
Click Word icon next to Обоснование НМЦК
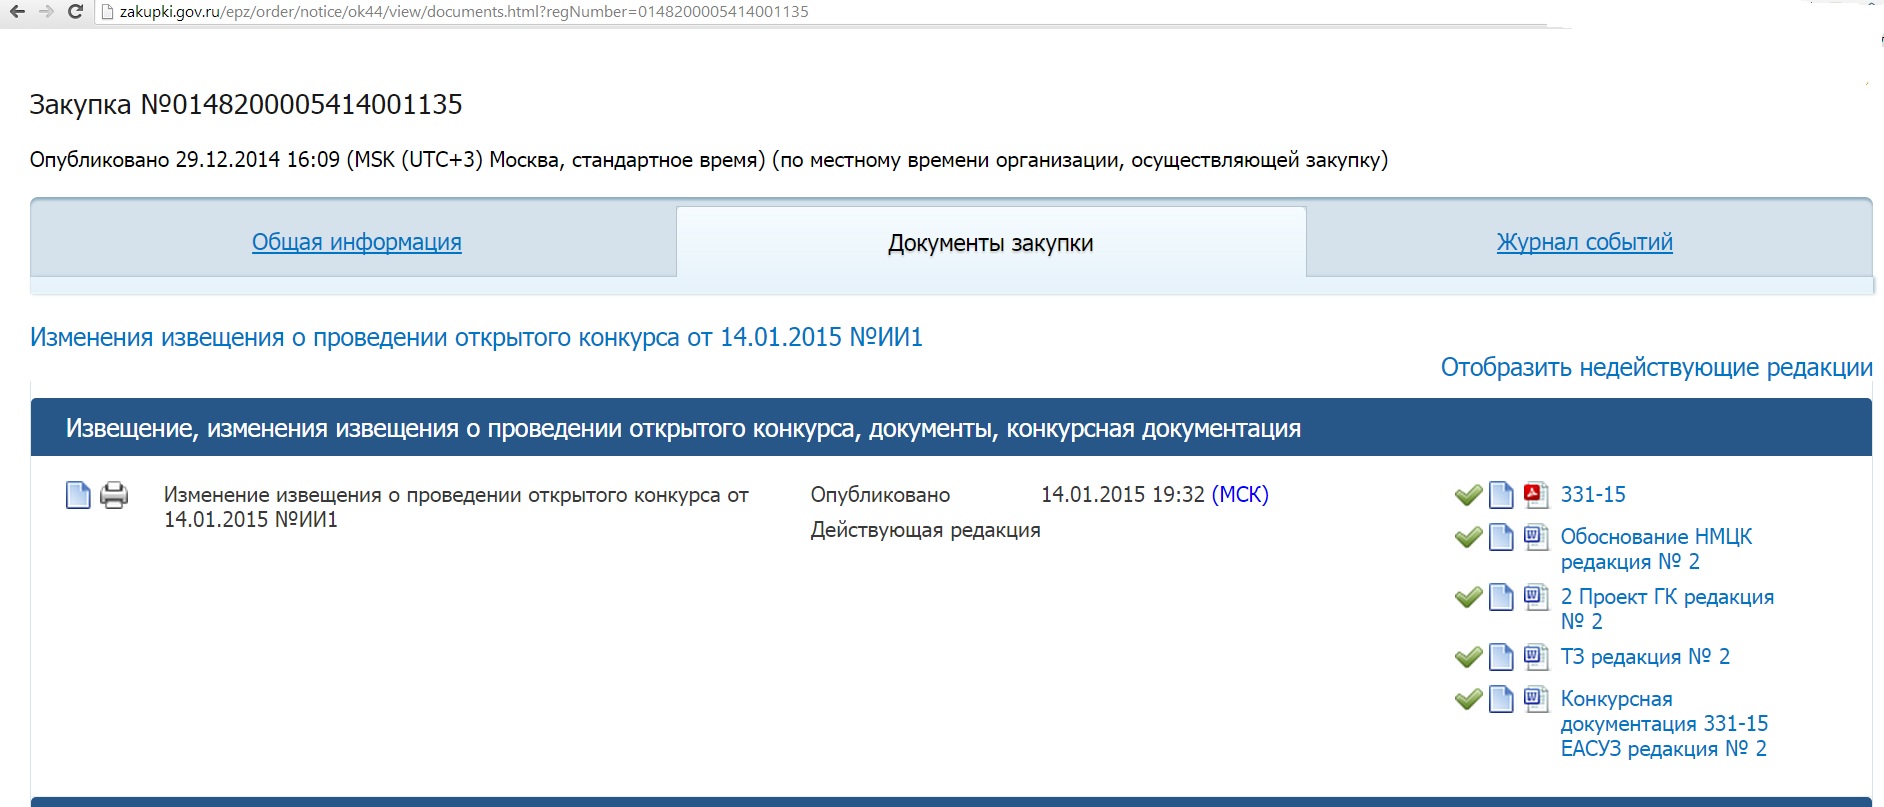pyautogui.click(x=1535, y=537)
